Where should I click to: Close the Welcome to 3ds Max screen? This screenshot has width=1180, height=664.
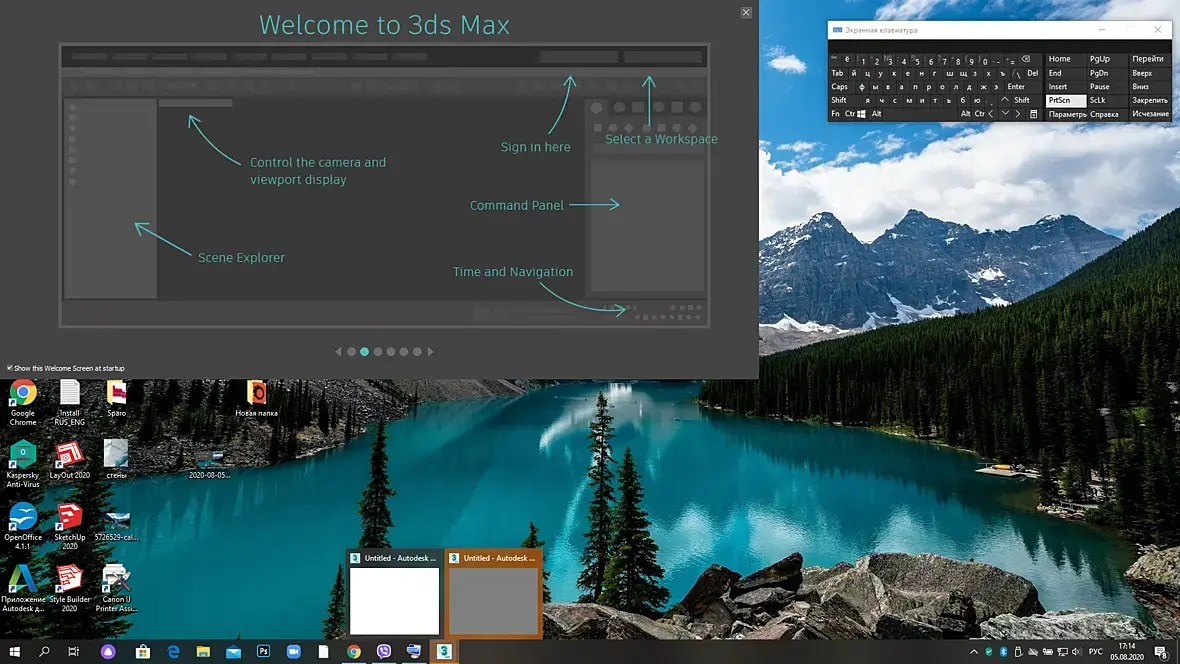click(x=746, y=12)
